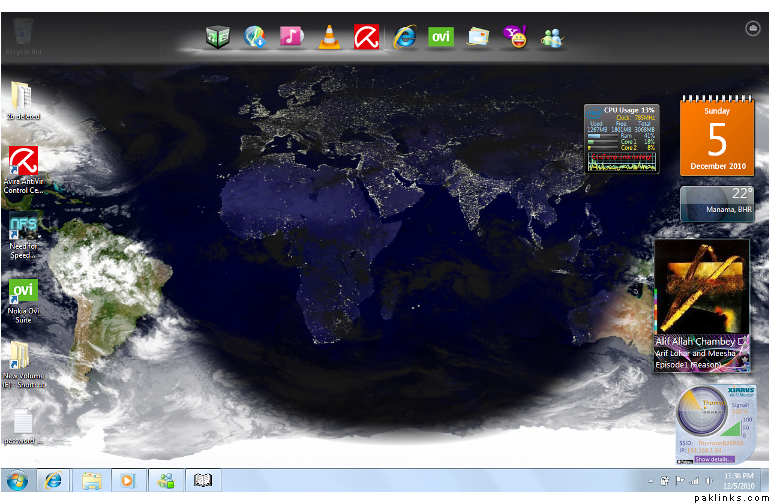Open Windows Media Player from the taskbar

(x=126, y=480)
